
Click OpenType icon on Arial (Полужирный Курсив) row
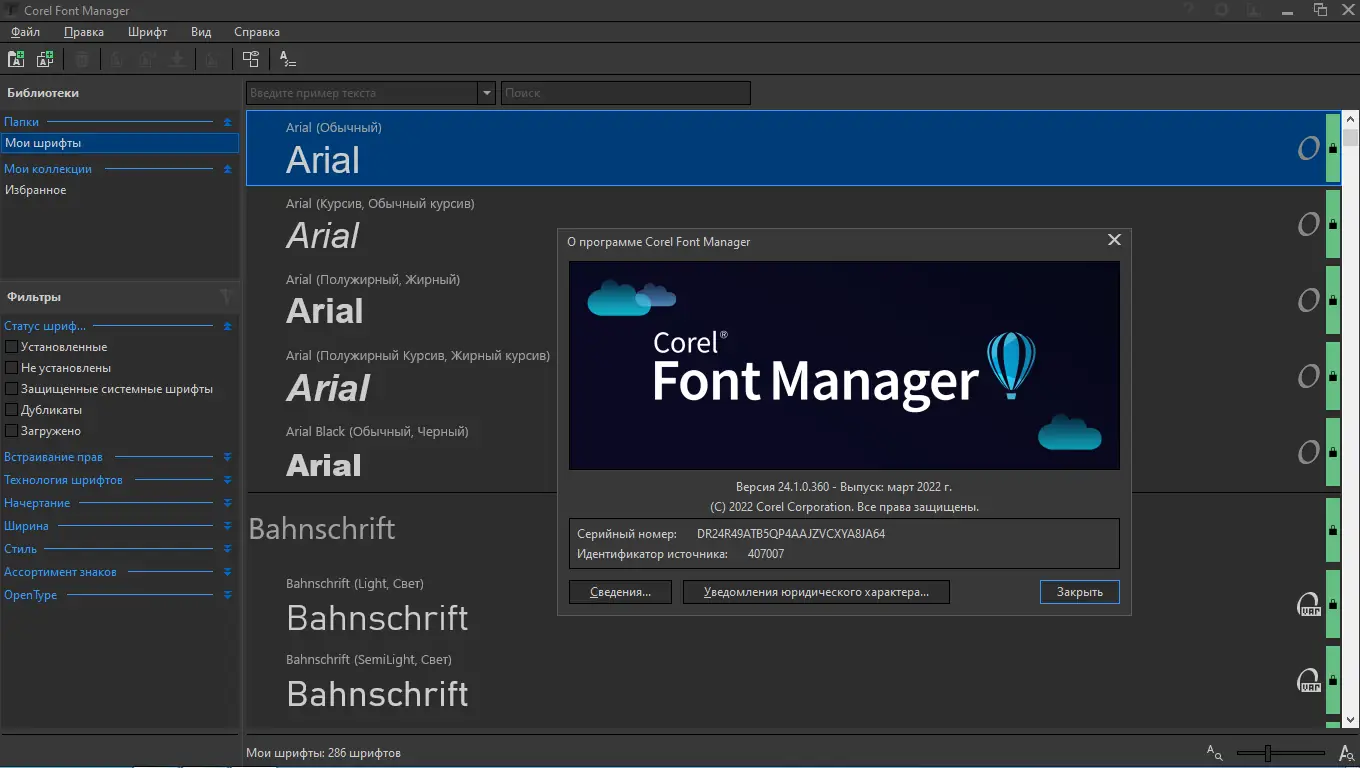click(1308, 377)
